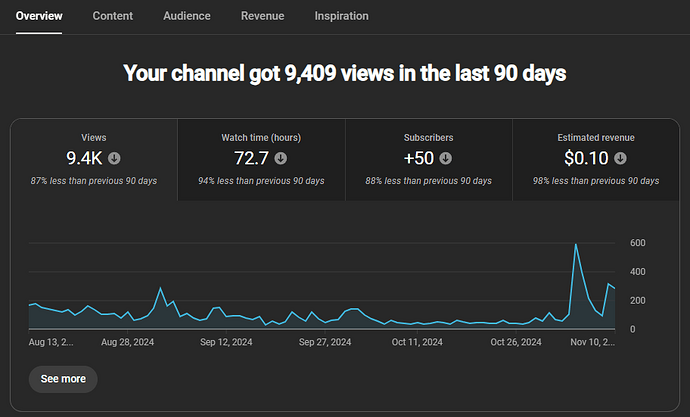Click the down arrow icon next to 72.7

[x=281, y=158]
